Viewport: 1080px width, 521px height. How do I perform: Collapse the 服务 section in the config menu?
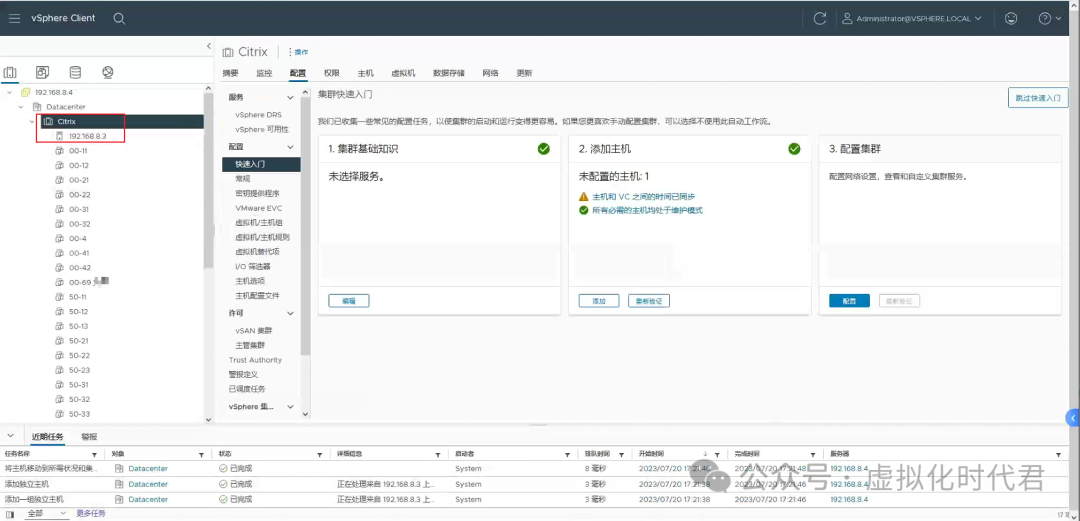(x=291, y=97)
